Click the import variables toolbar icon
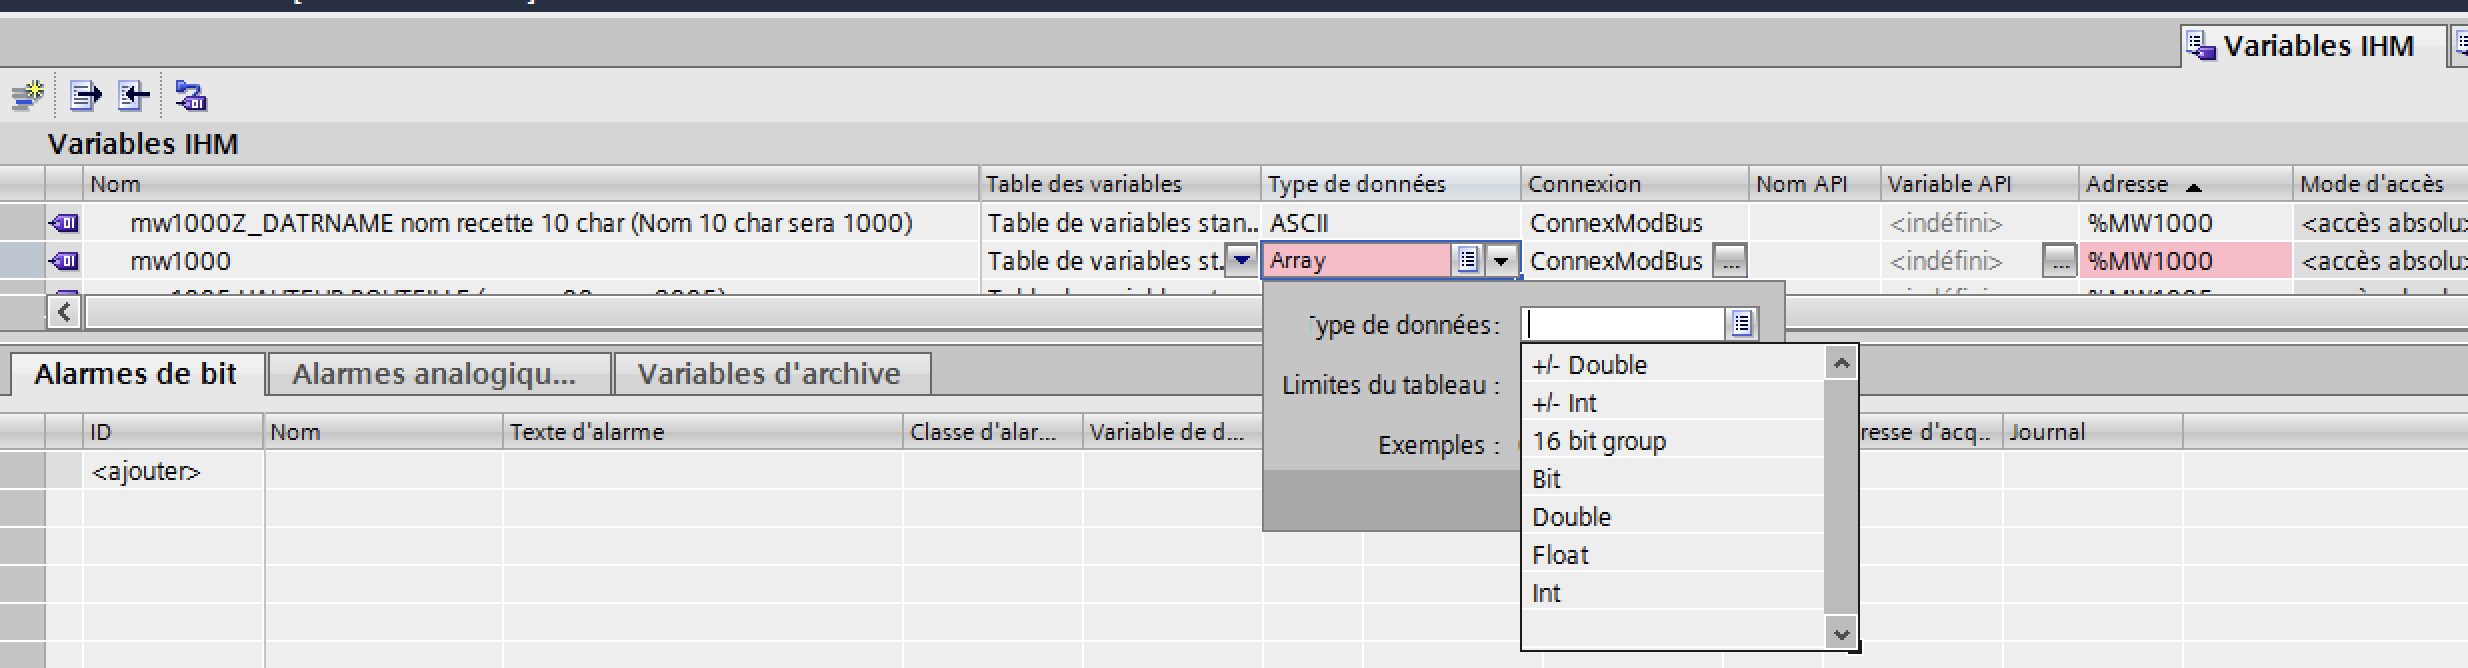The height and width of the screenshot is (668, 2468). coord(134,96)
